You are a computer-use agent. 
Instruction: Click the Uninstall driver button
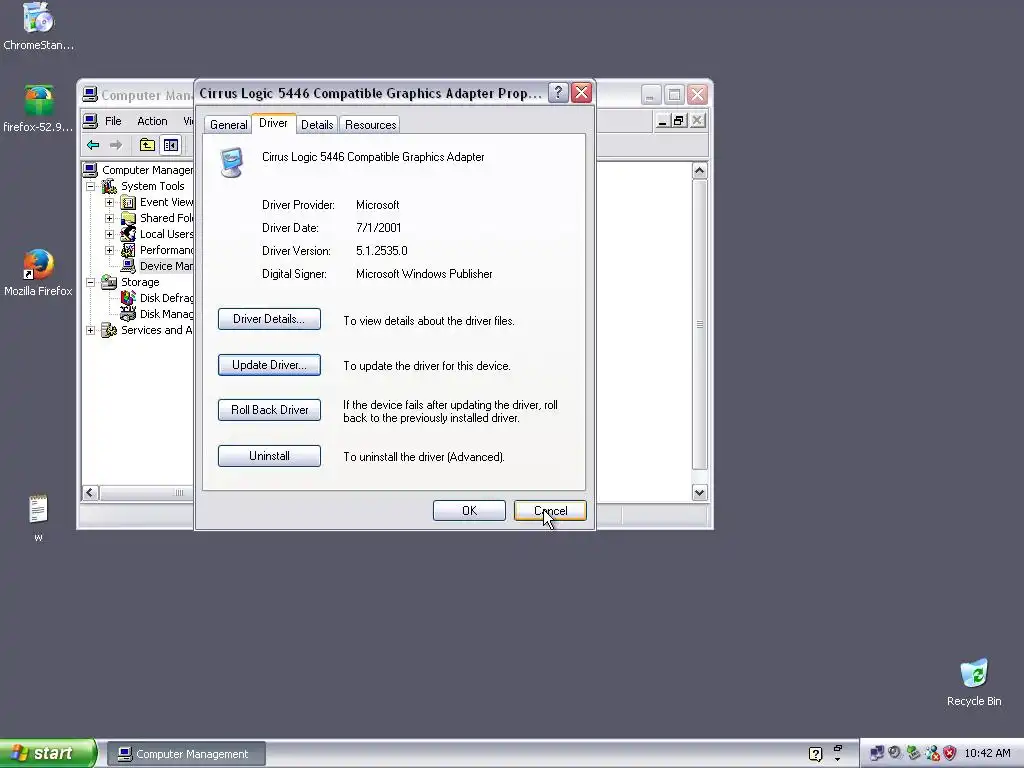(269, 456)
